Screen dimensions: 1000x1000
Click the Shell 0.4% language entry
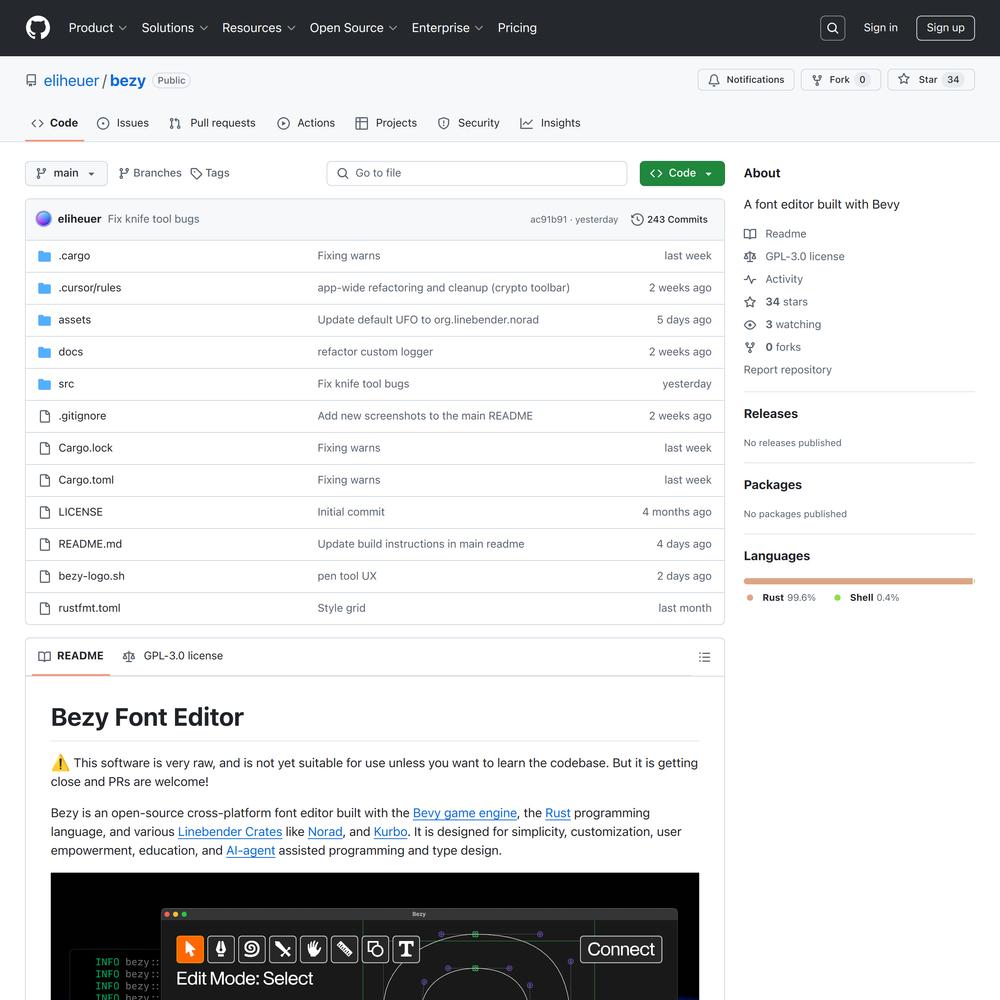[867, 598]
